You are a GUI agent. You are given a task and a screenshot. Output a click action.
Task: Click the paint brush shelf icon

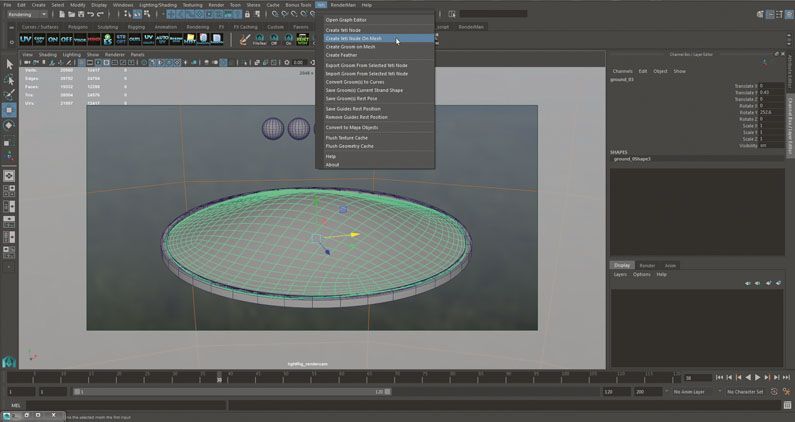pyautogui.click(x=245, y=39)
